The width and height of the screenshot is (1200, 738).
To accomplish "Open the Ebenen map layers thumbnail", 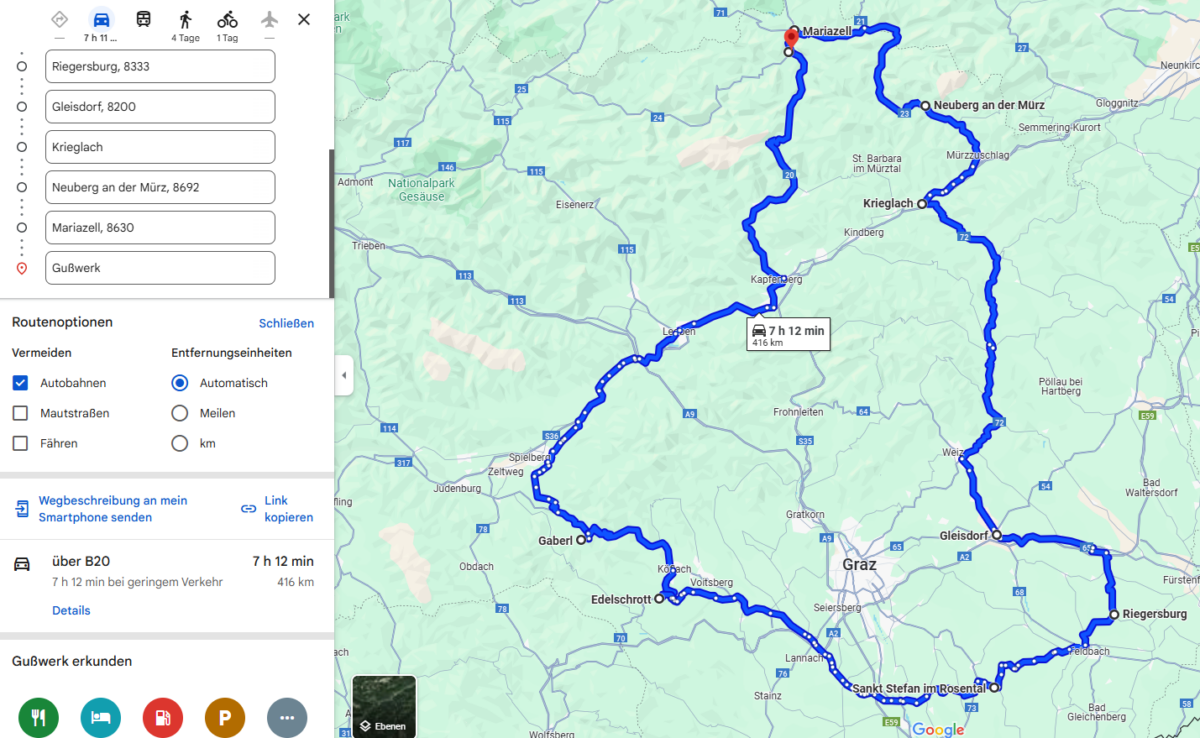I will 384,706.
